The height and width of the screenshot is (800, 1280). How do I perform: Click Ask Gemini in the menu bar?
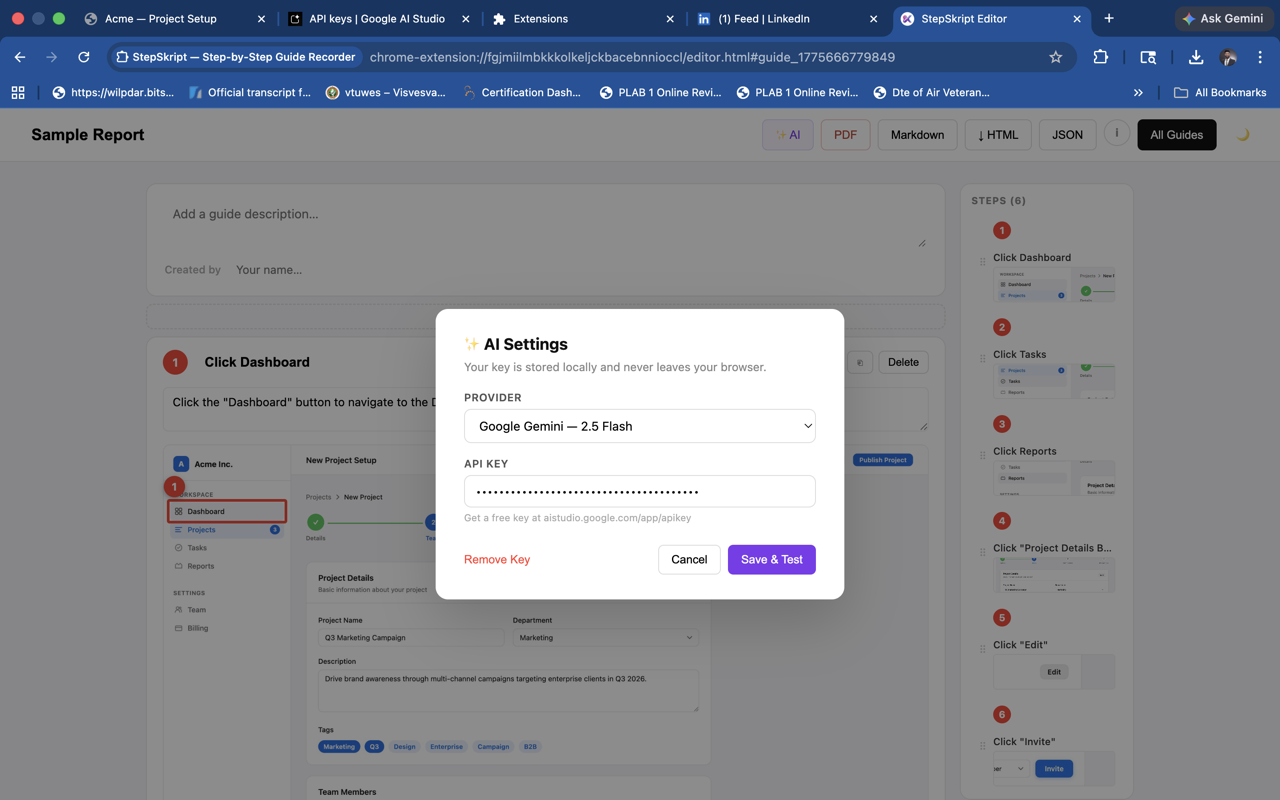(1224, 18)
